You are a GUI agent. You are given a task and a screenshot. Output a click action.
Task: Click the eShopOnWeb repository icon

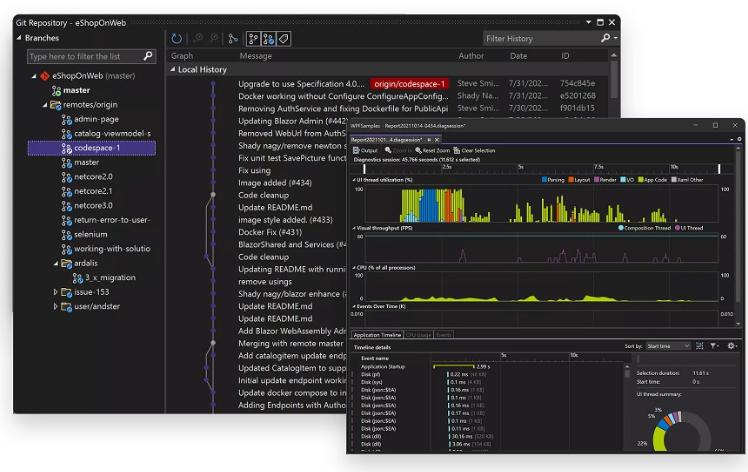tap(45, 76)
